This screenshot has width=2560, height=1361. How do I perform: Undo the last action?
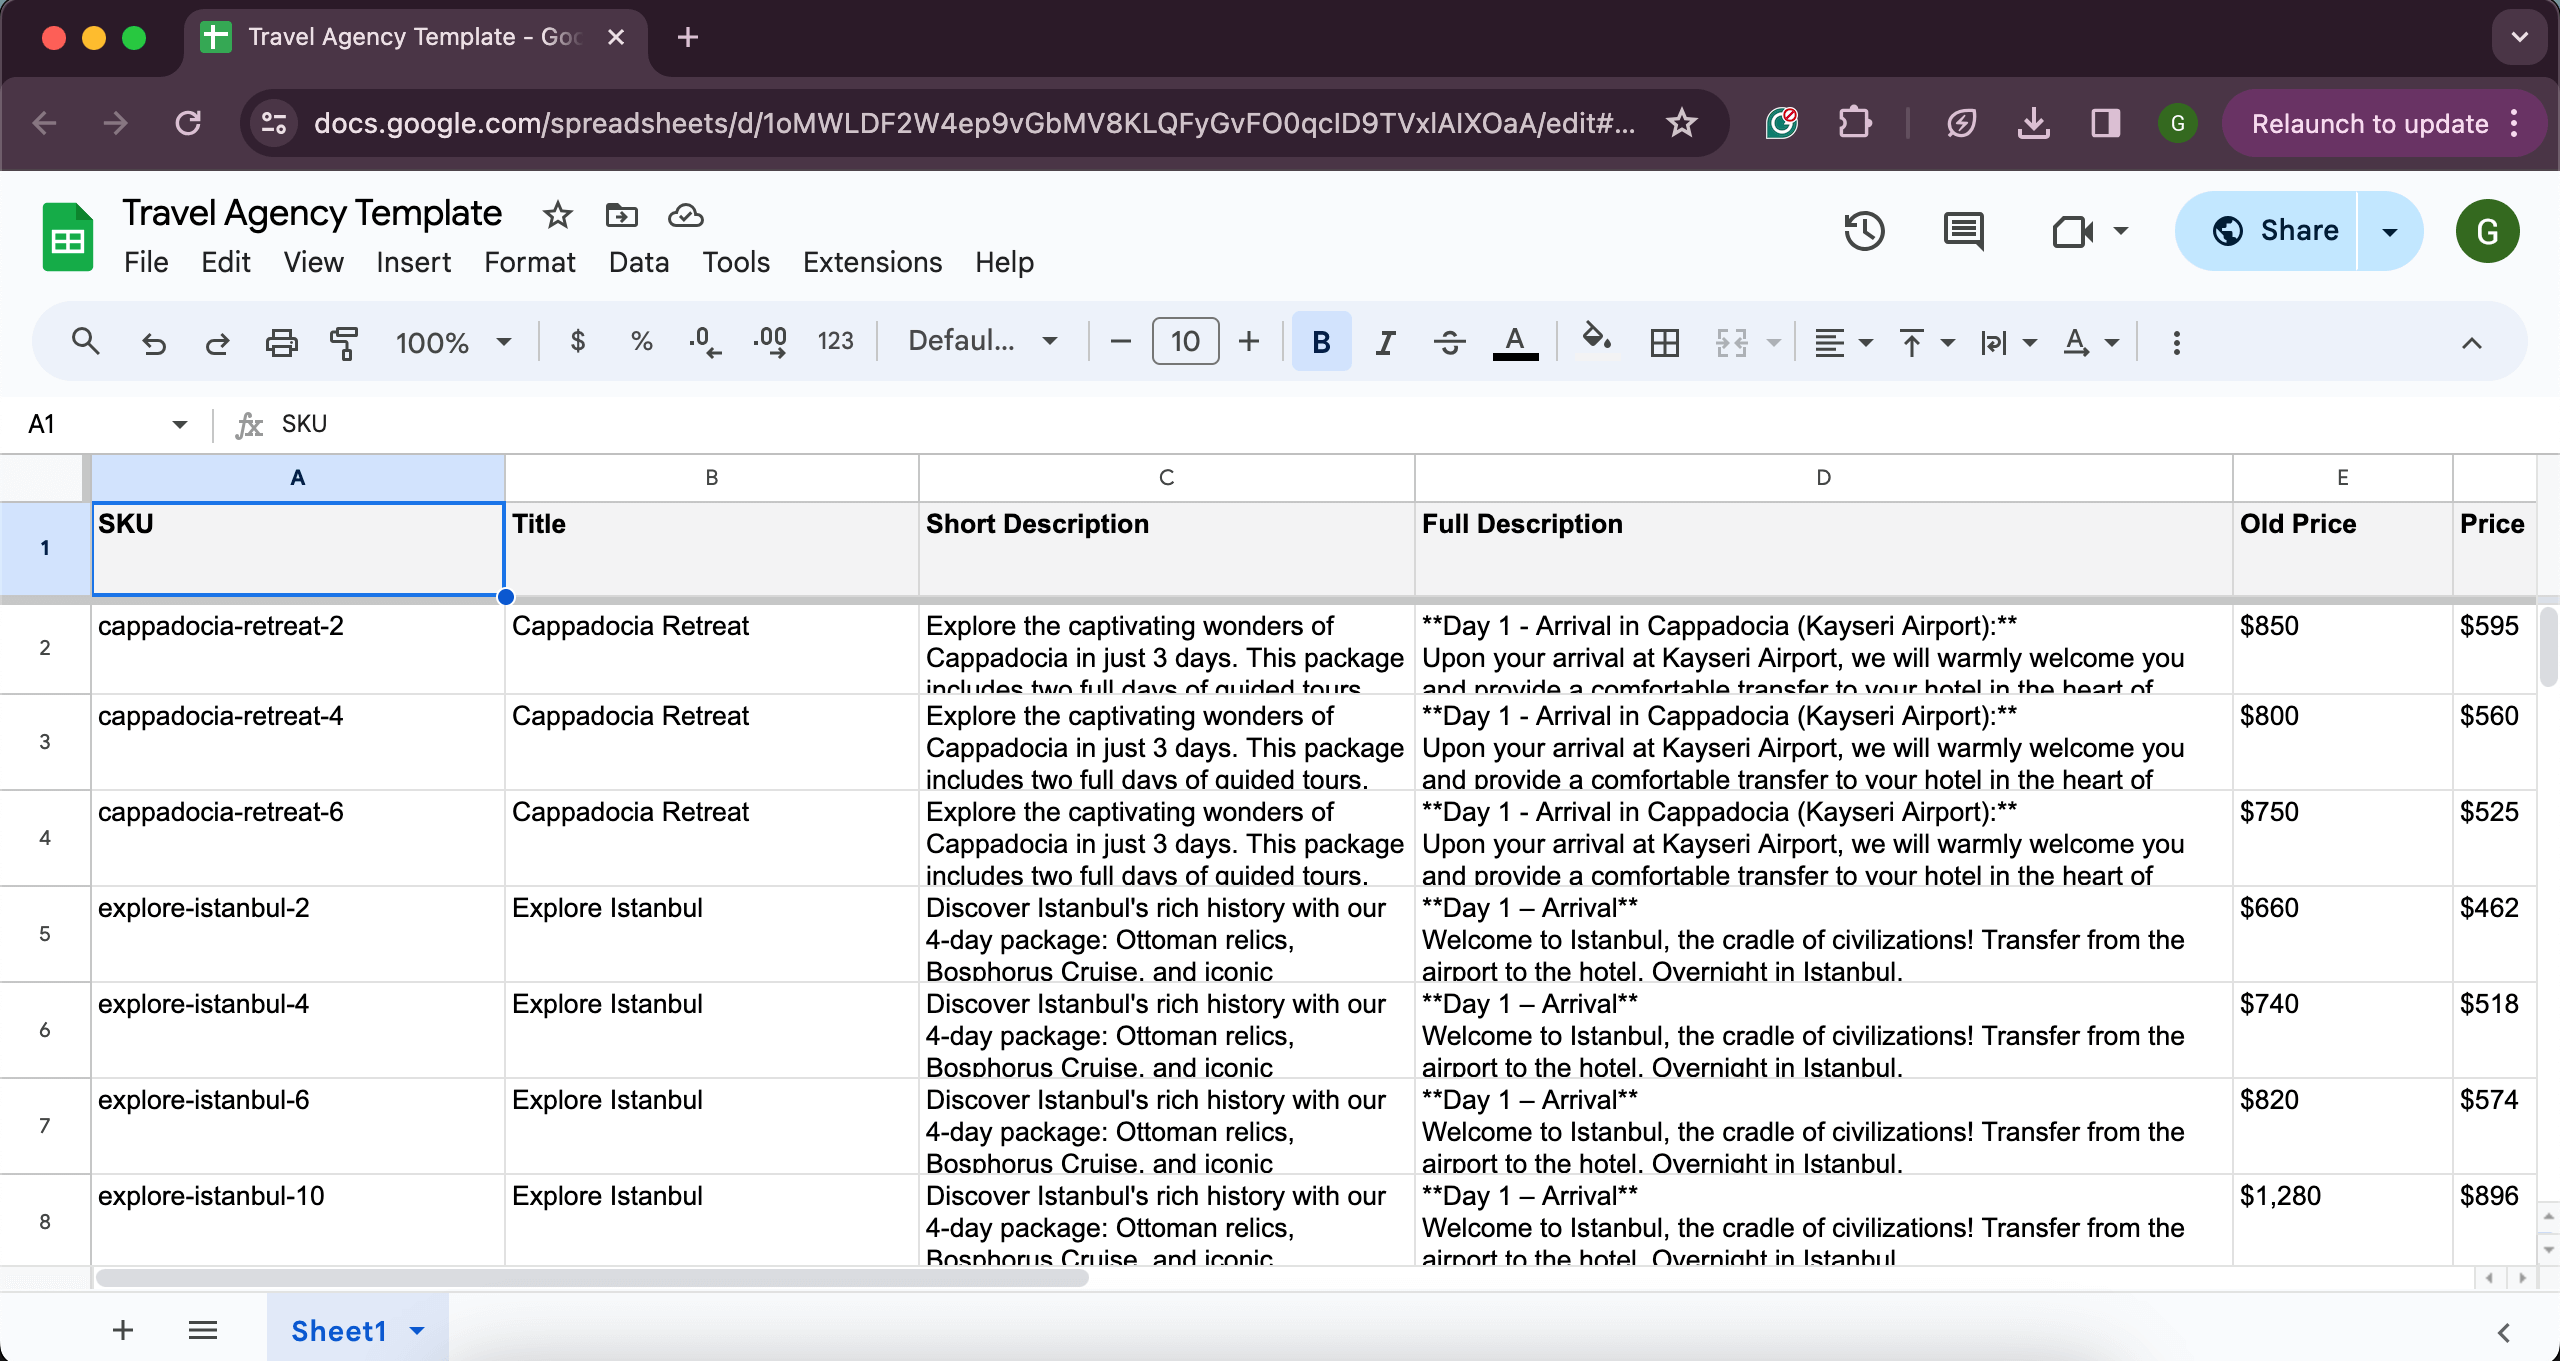point(153,342)
